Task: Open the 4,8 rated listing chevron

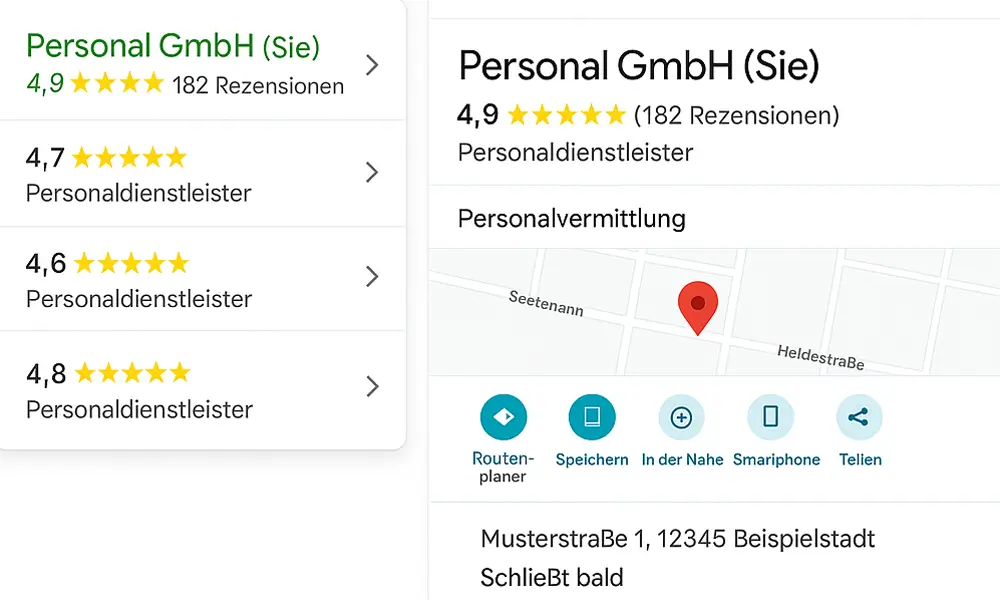Action: 372,387
